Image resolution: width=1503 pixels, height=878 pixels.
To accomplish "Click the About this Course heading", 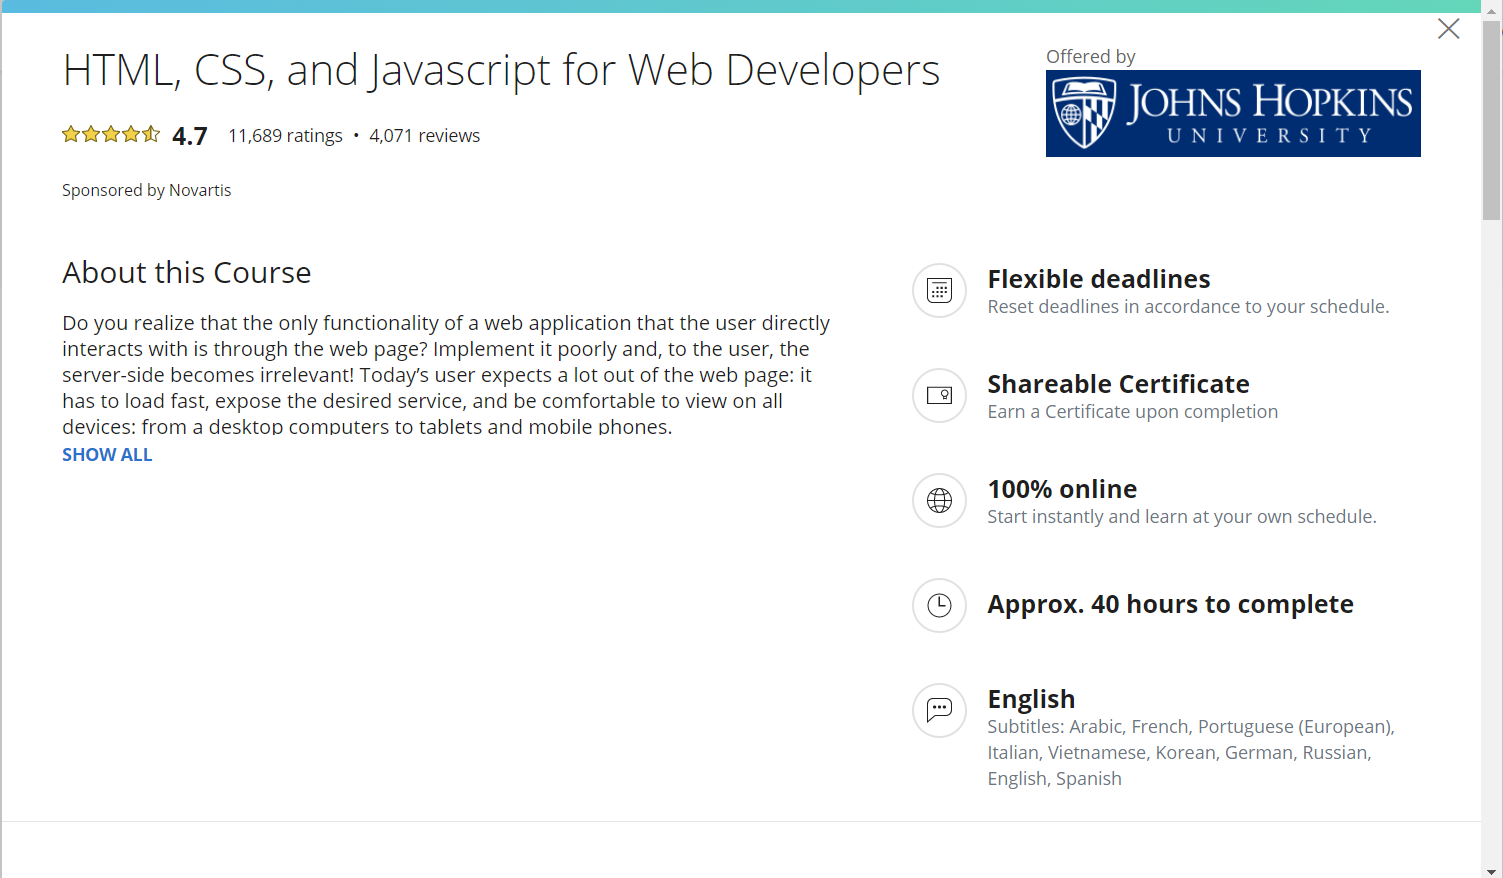I will (187, 272).
